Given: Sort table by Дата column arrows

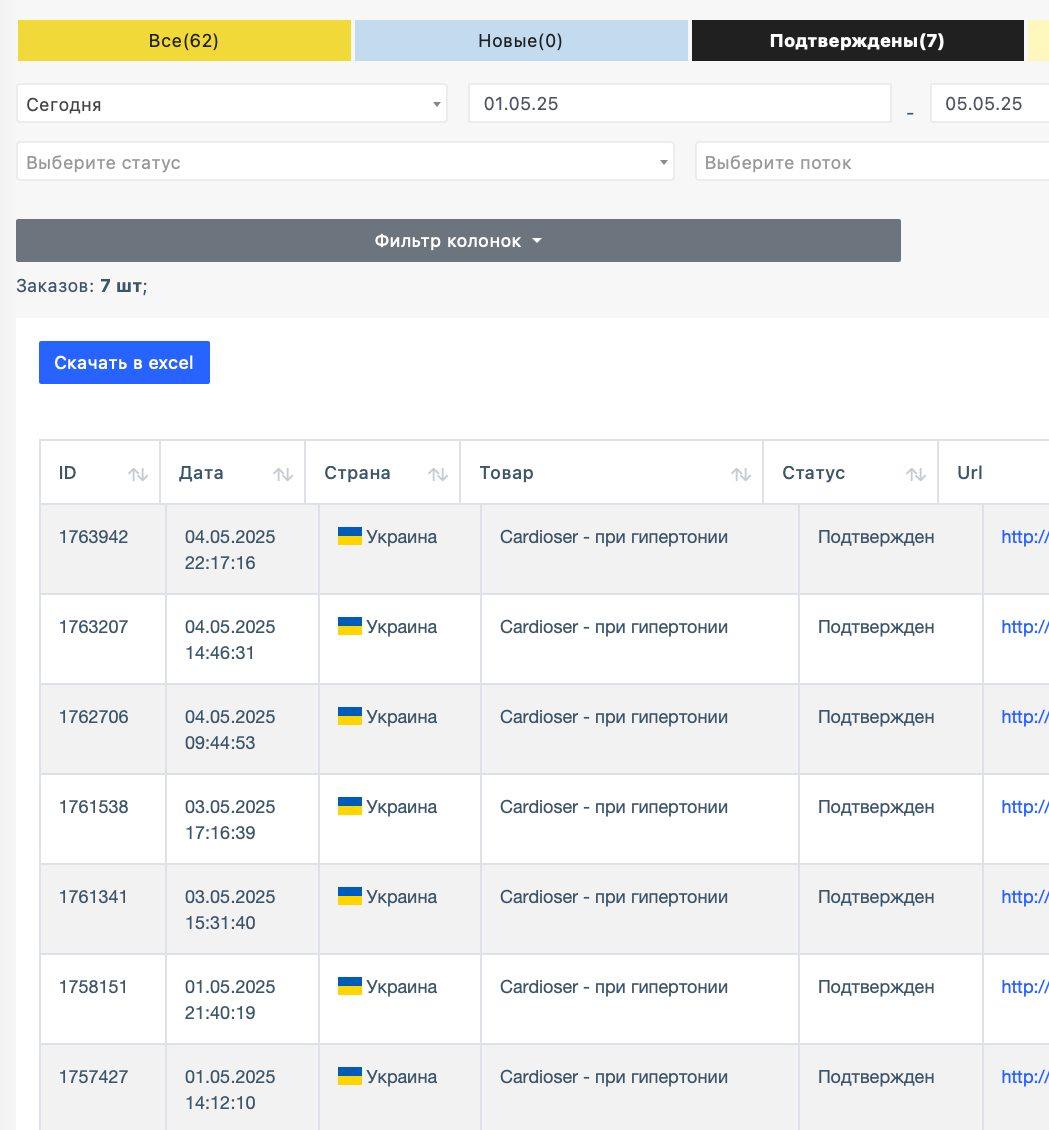Looking at the screenshot, I should [282, 474].
